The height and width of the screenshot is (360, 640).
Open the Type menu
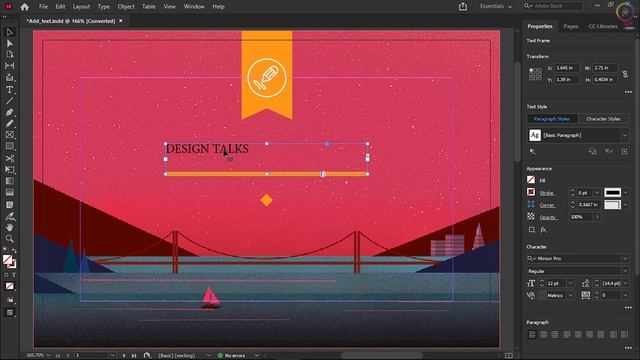pyautogui.click(x=104, y=7)
